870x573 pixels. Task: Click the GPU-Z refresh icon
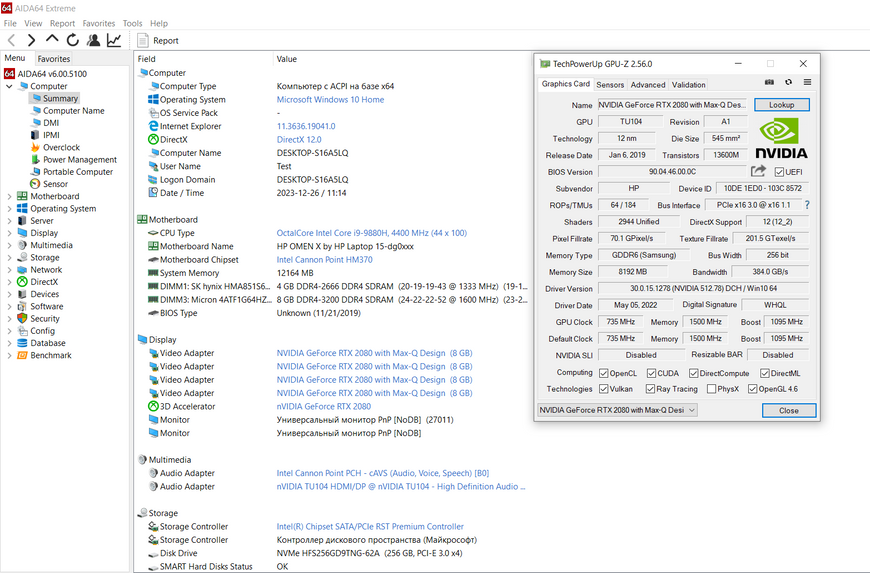788,82
